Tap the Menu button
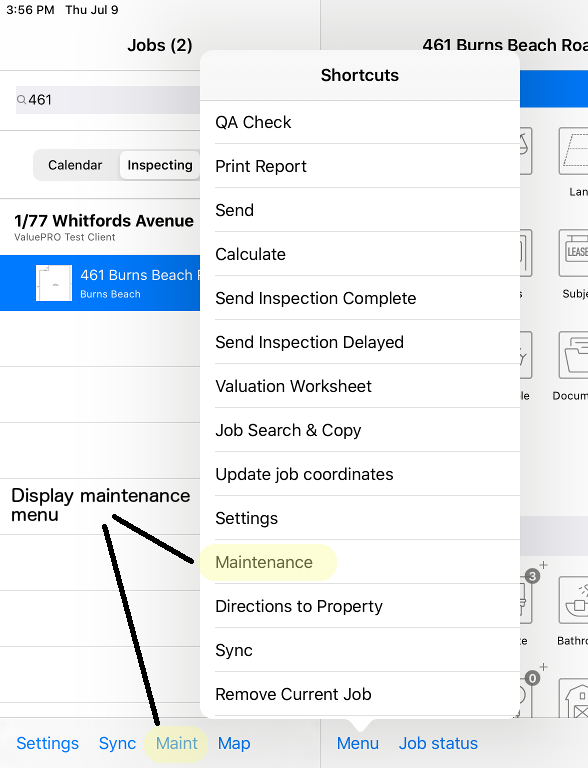588x768 pixels. coord(358,744)
